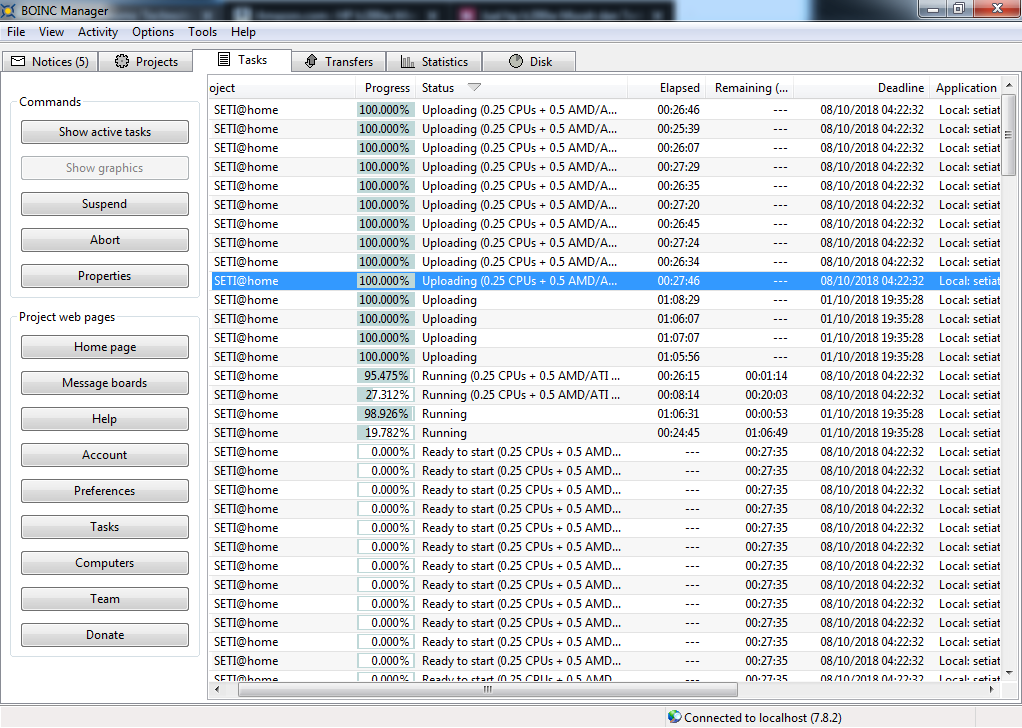1022x728 pixels.
Task: Click the Tasks list icon
Action: [224, 59]
